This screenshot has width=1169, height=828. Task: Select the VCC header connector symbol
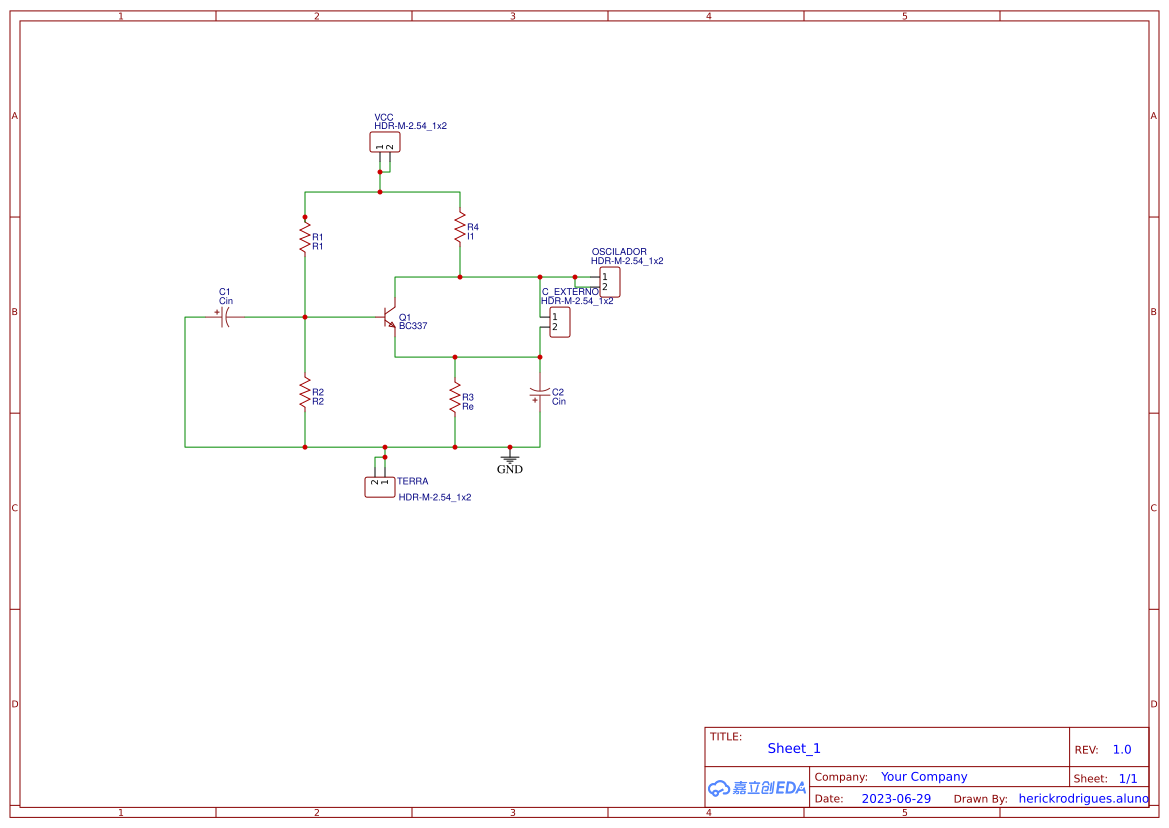(x=382, y=142)
